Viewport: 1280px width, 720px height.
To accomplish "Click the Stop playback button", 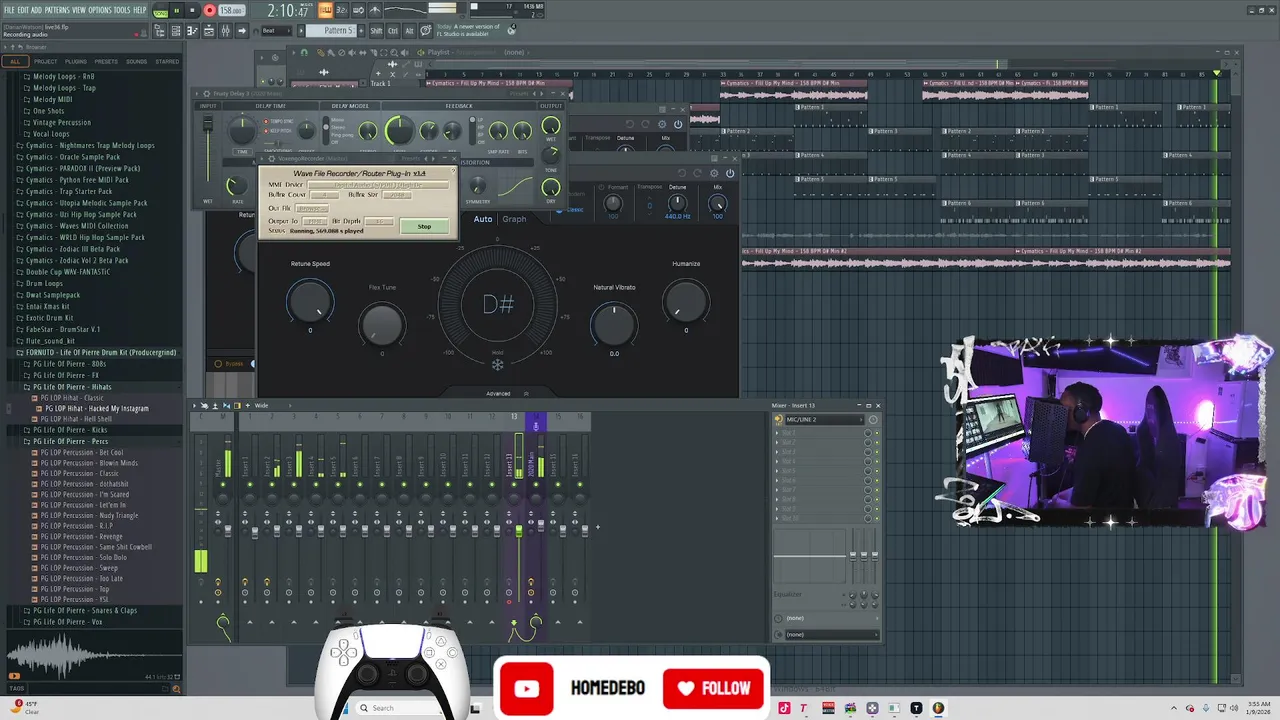I will coord(193,10).
